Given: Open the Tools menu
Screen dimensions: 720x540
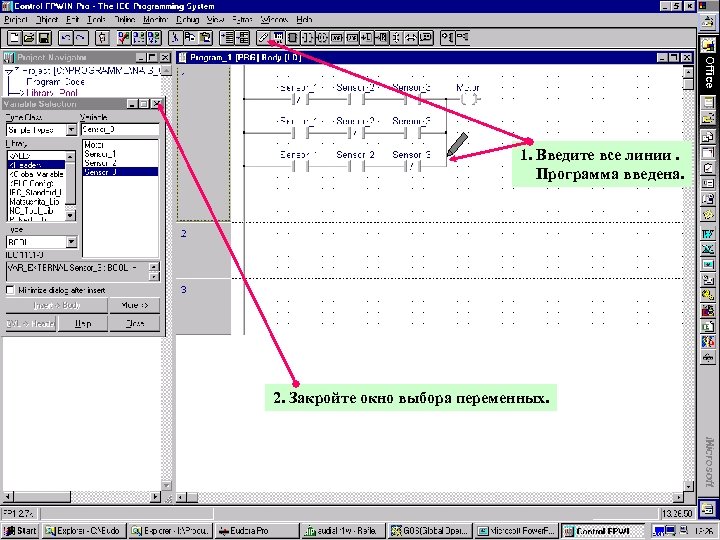Looking at the screenshot, I should point(96,20).
